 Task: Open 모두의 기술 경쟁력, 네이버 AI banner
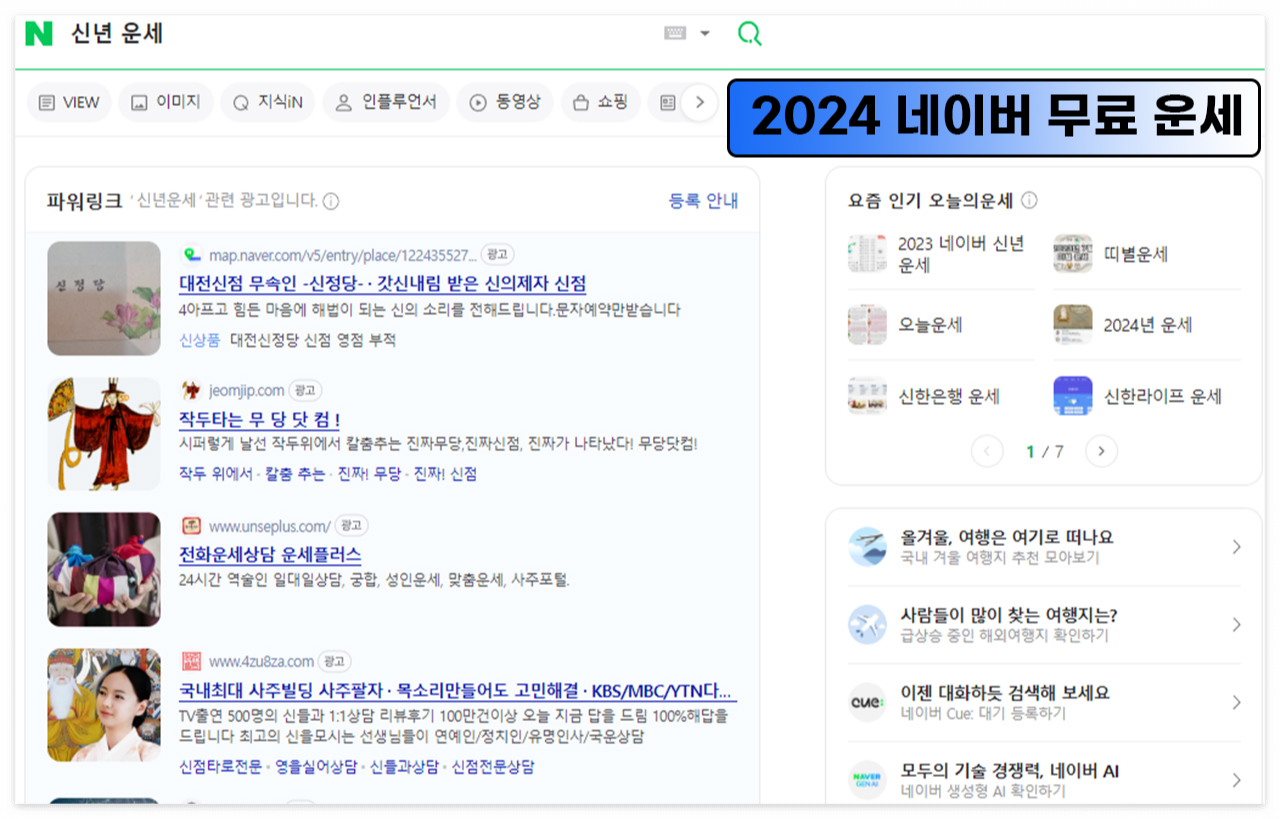point(1045,780)
